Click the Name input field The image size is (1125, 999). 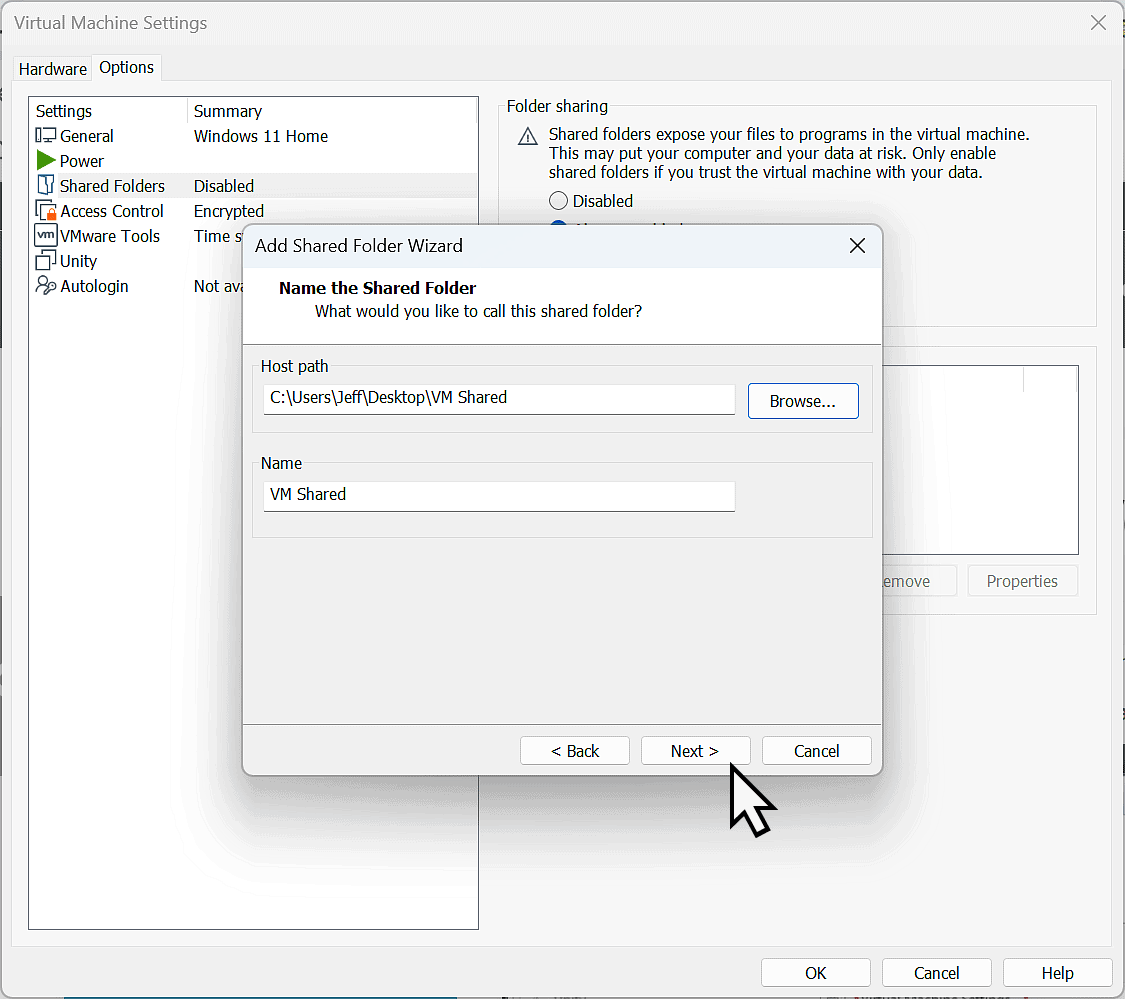(498, 495)
